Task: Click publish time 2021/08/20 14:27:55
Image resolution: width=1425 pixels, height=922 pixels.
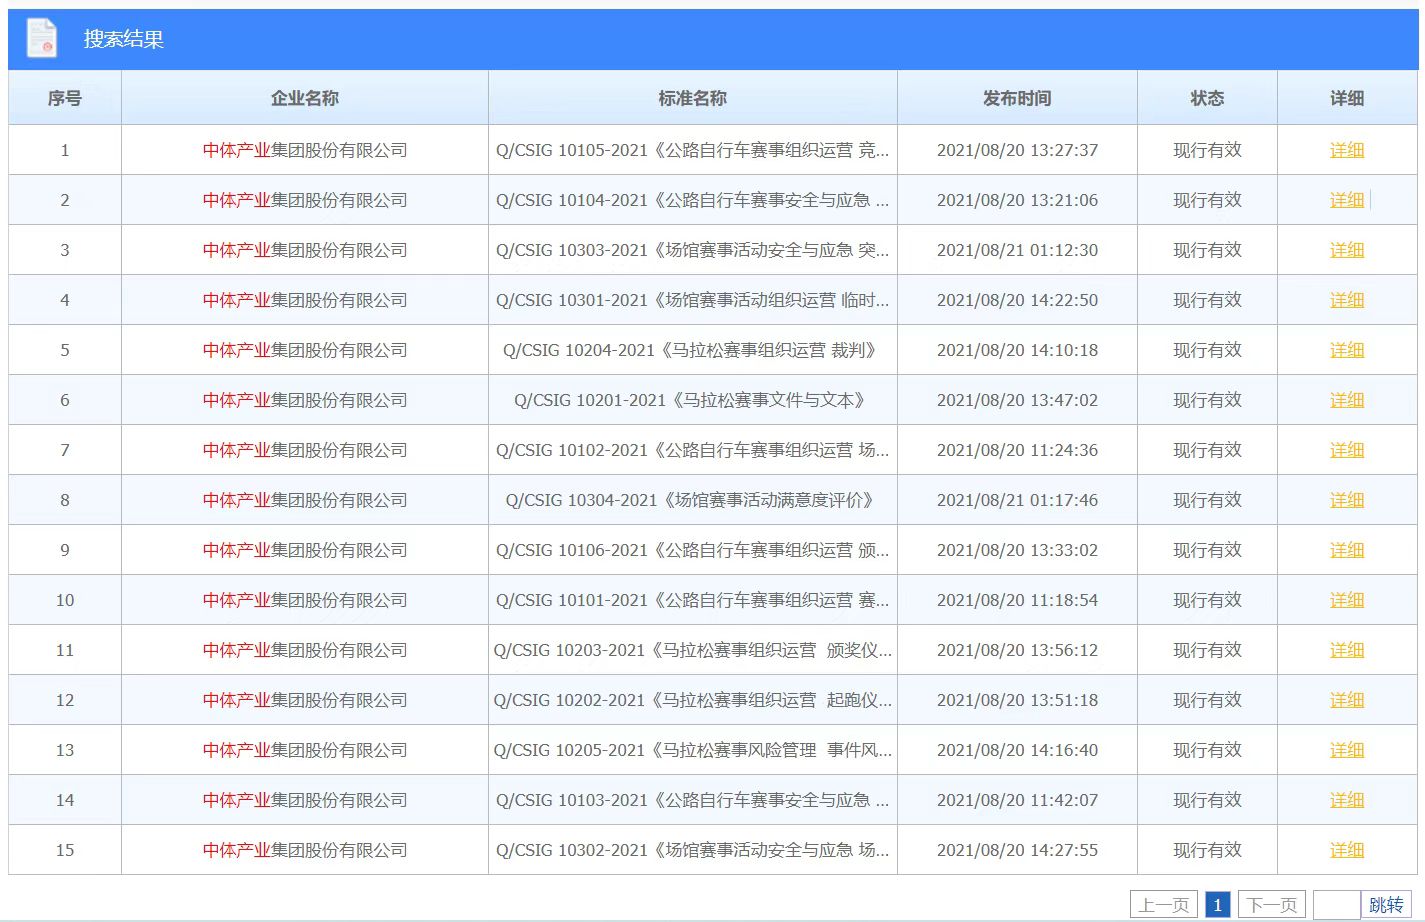Action: tap(1017, 850)
